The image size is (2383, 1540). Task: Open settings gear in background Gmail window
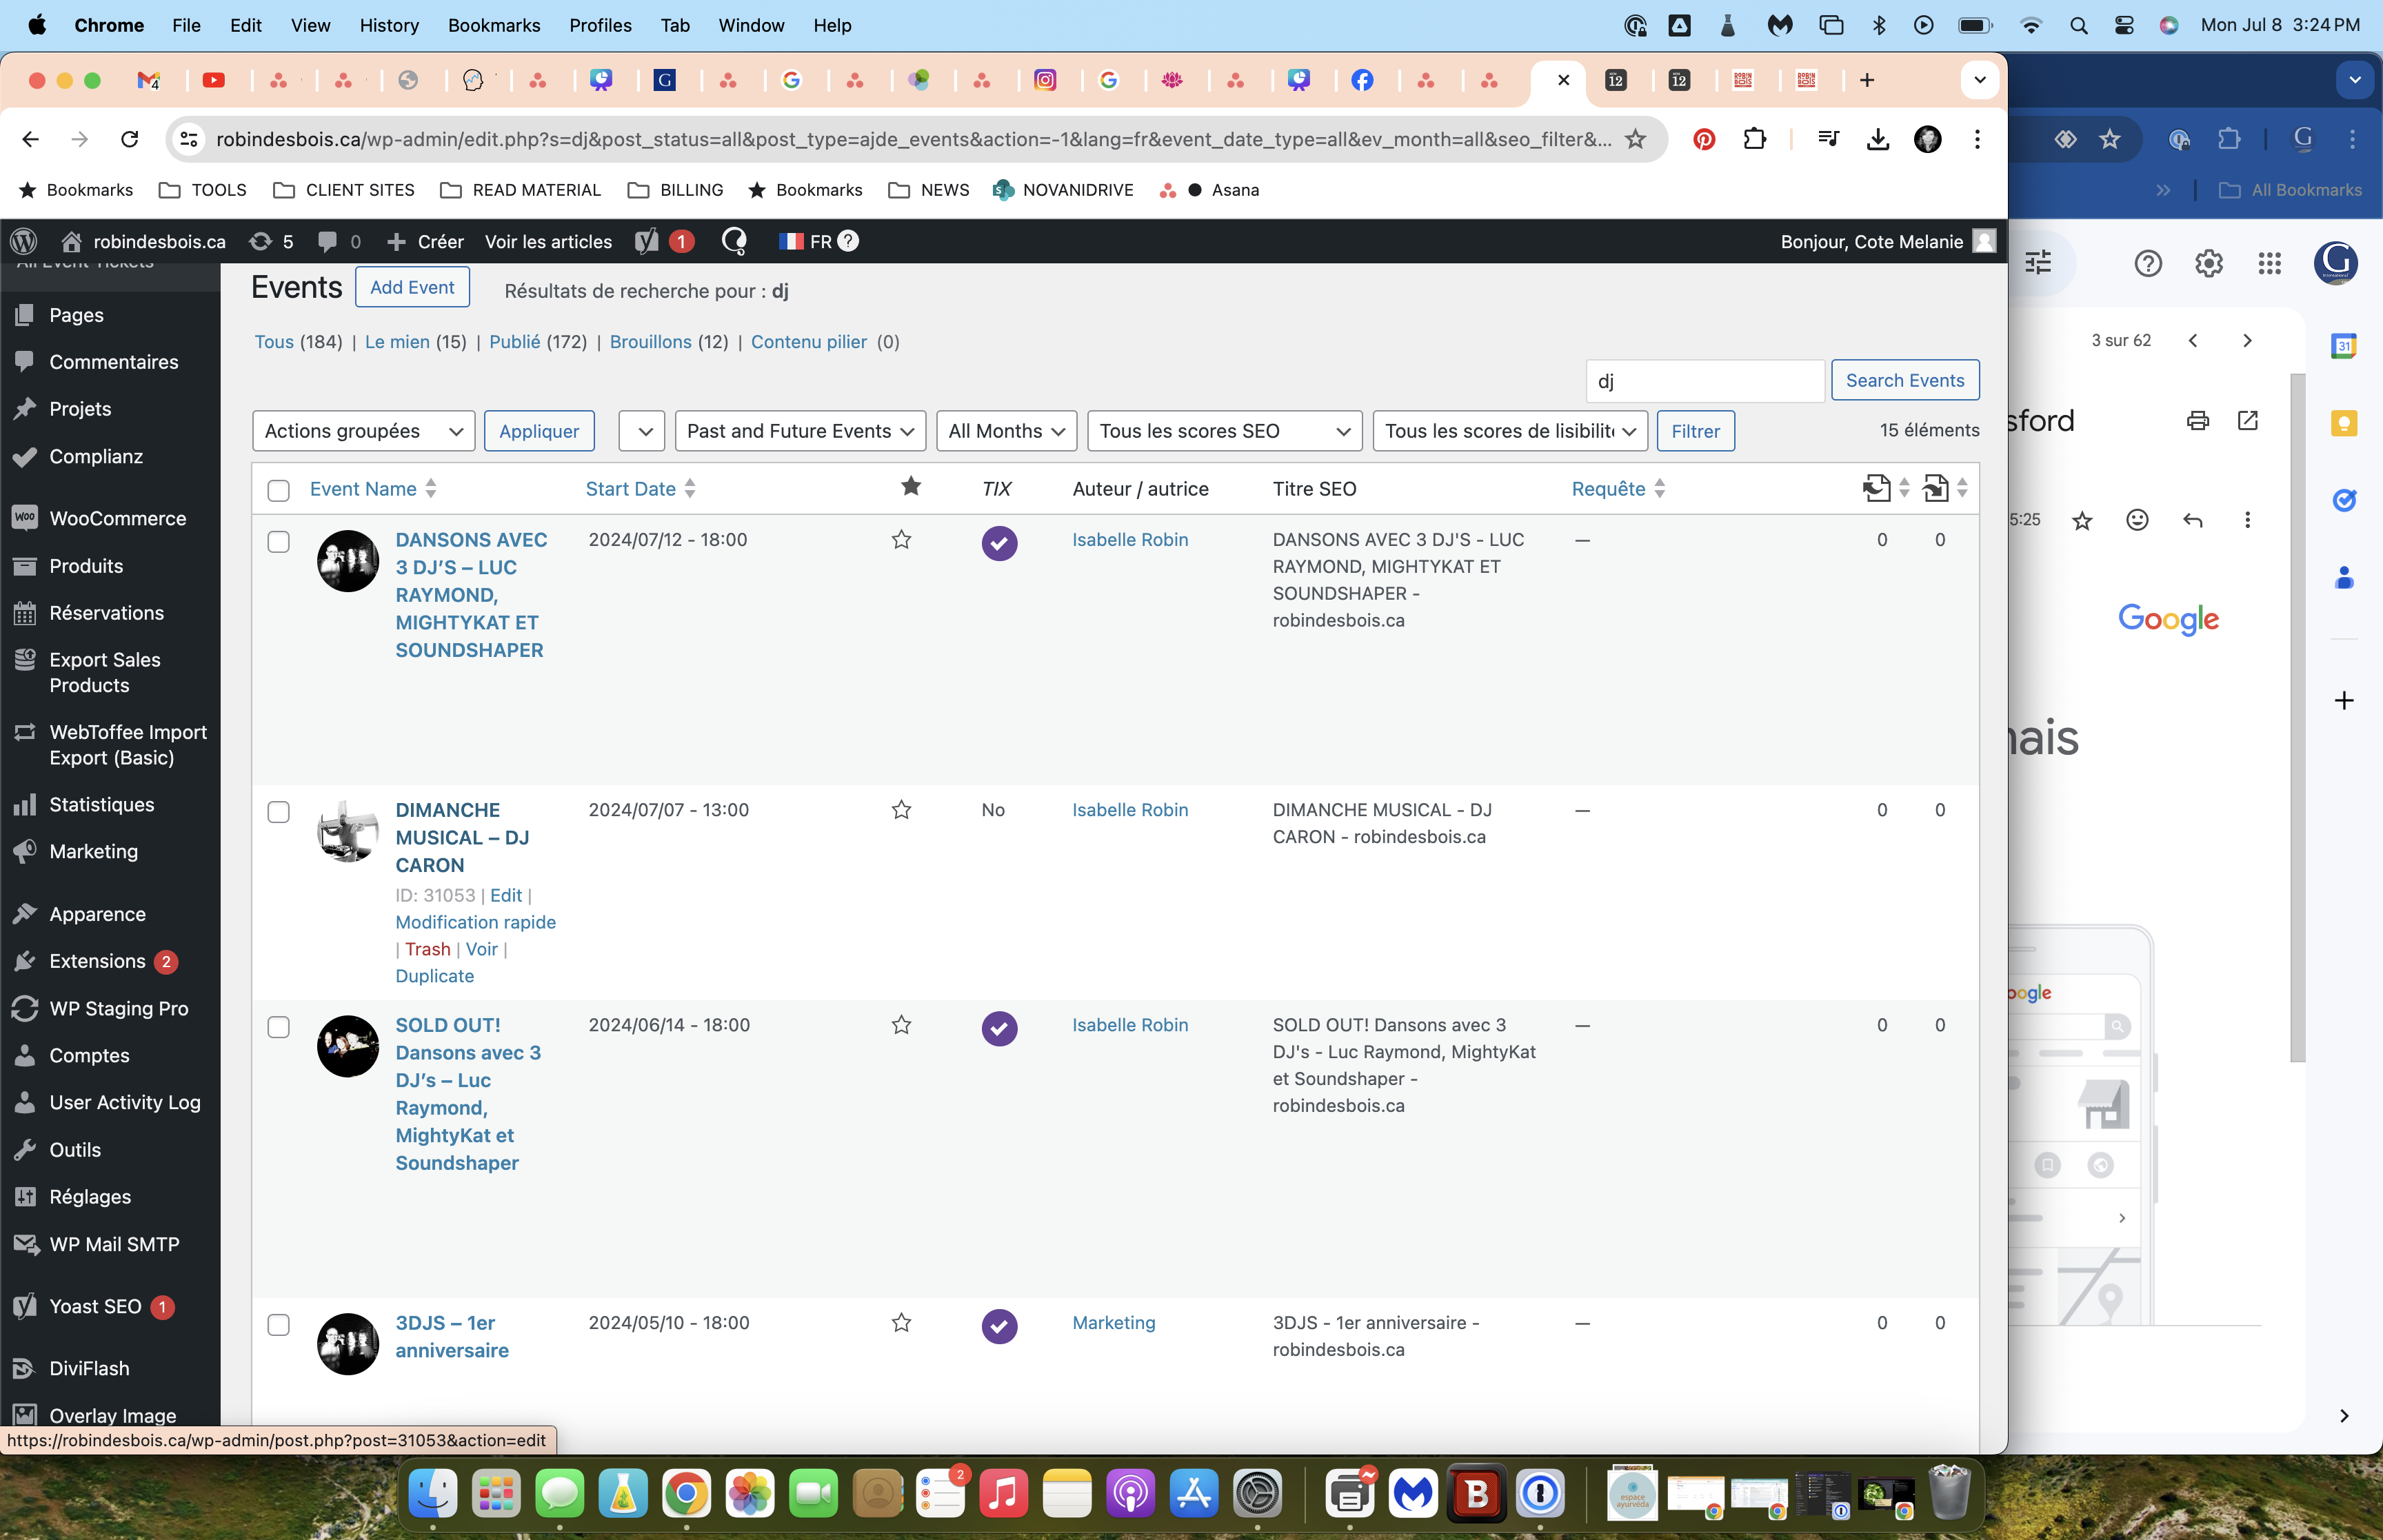point(2208,263)
